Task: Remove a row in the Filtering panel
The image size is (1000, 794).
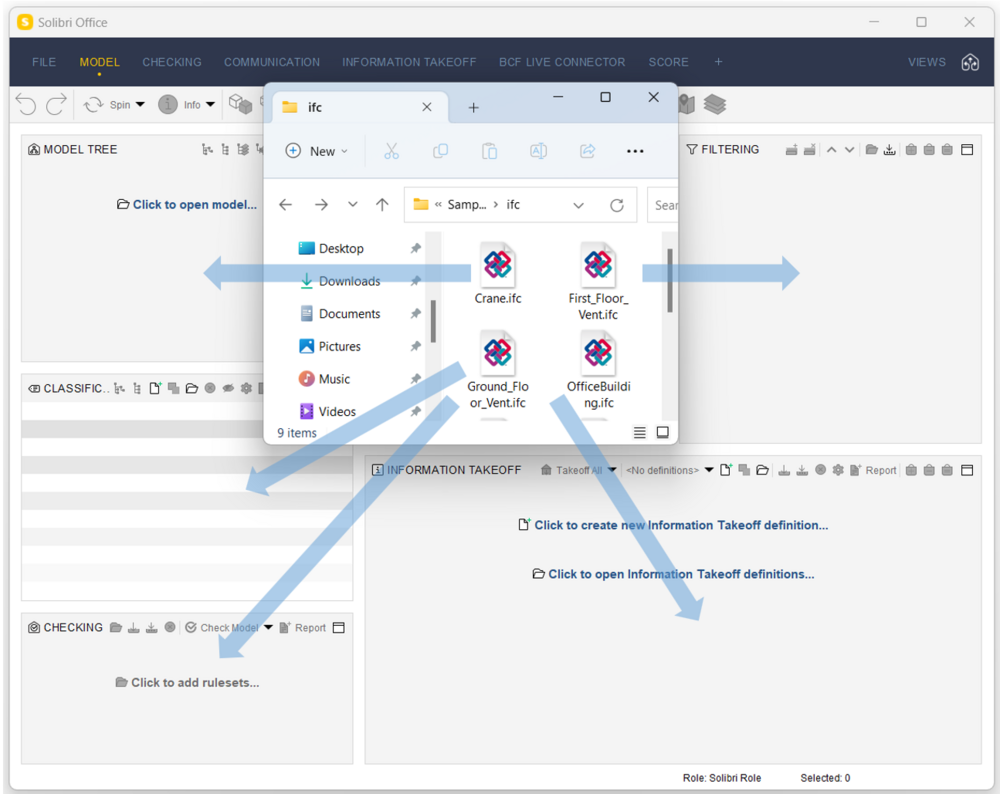Action: 809,149
